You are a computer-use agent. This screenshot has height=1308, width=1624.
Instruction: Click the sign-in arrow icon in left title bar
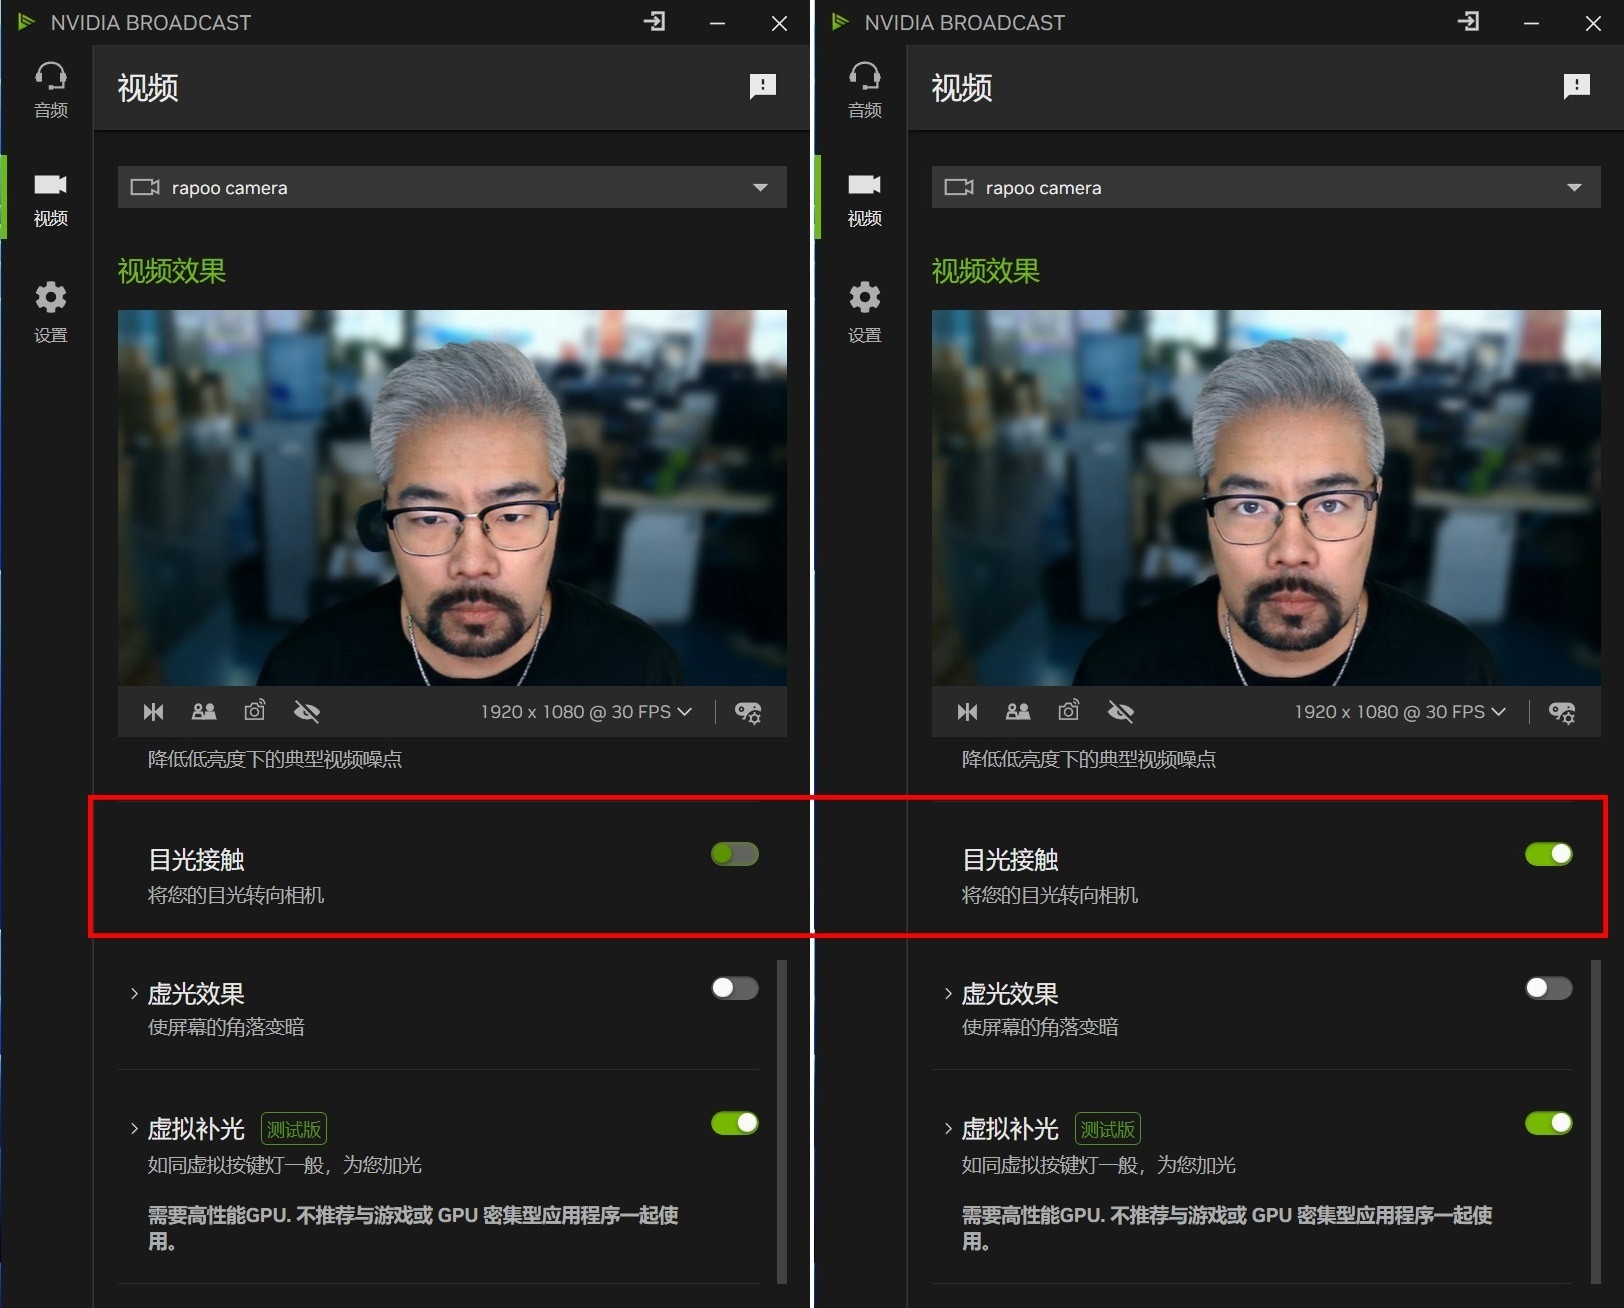(655, 22)
